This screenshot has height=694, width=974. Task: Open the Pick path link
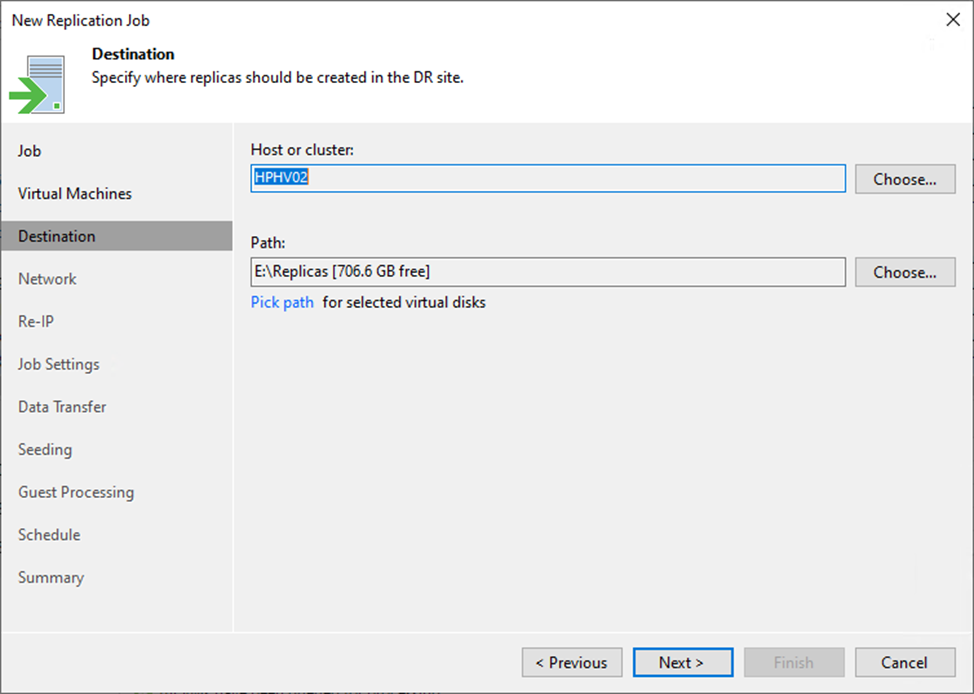(282, 302)
